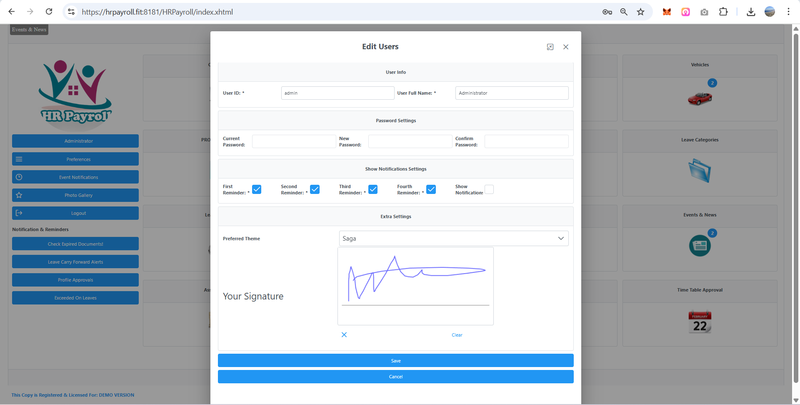The height and width of the screenshot is (405, 800).
Task: Click on the signature drawing pad
Action: point(415,285)
